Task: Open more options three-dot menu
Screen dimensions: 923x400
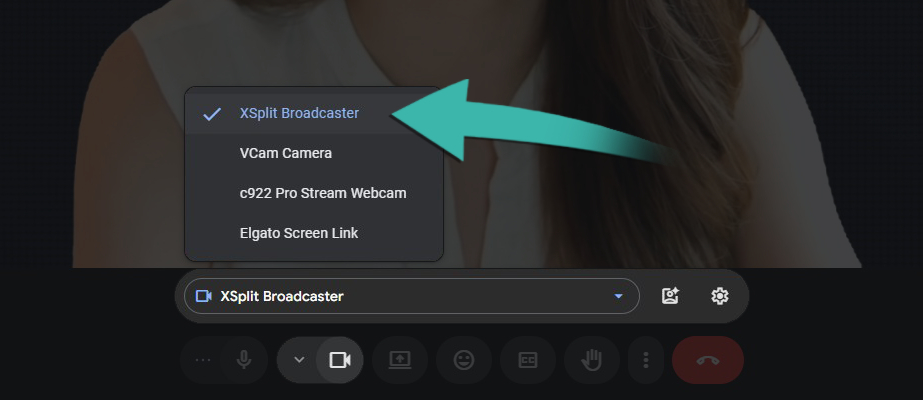Action: pos(646,360)
